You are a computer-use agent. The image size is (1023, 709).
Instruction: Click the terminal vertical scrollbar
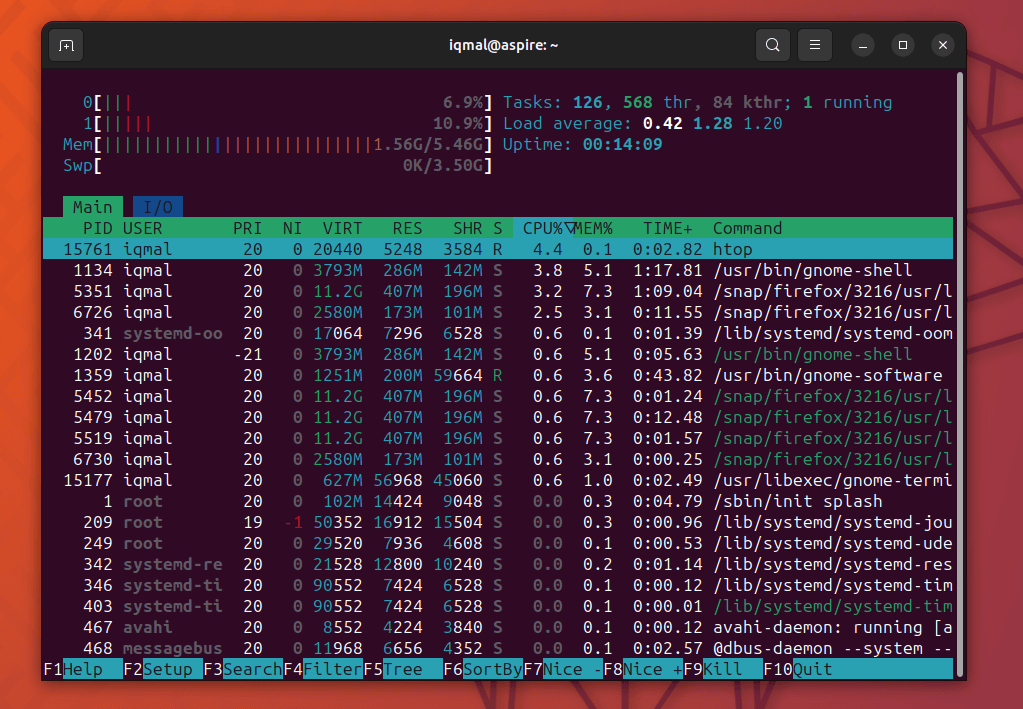tap(960, 372)
